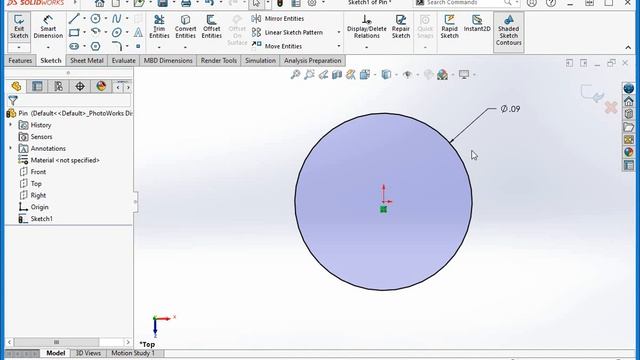This screenshot has width=640, height=360.
Task: Select the Circle sketch tool
Action: click(96, 18)
